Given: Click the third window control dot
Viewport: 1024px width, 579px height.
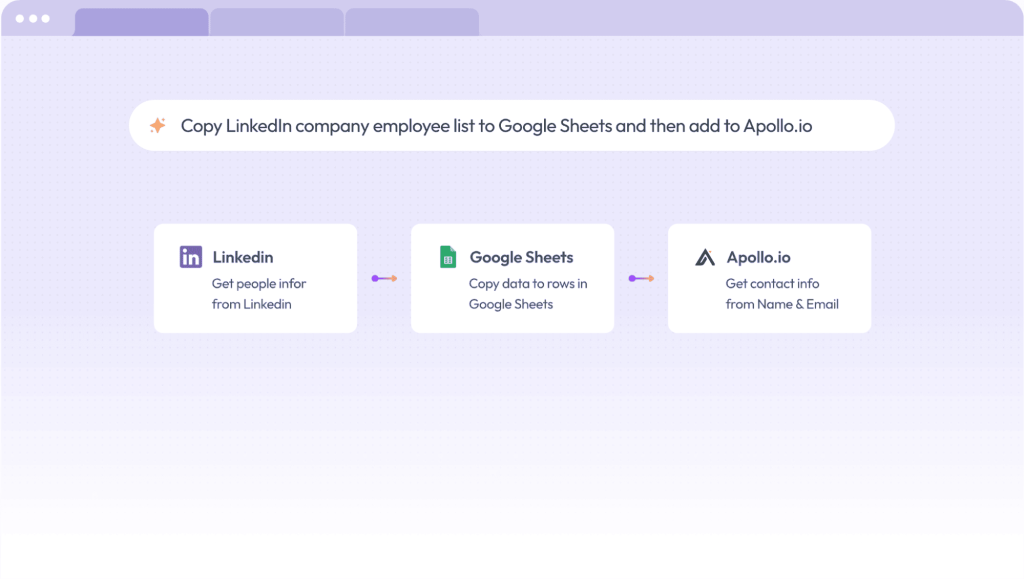Looking at the screenshot, I should [x=45, y=19].
